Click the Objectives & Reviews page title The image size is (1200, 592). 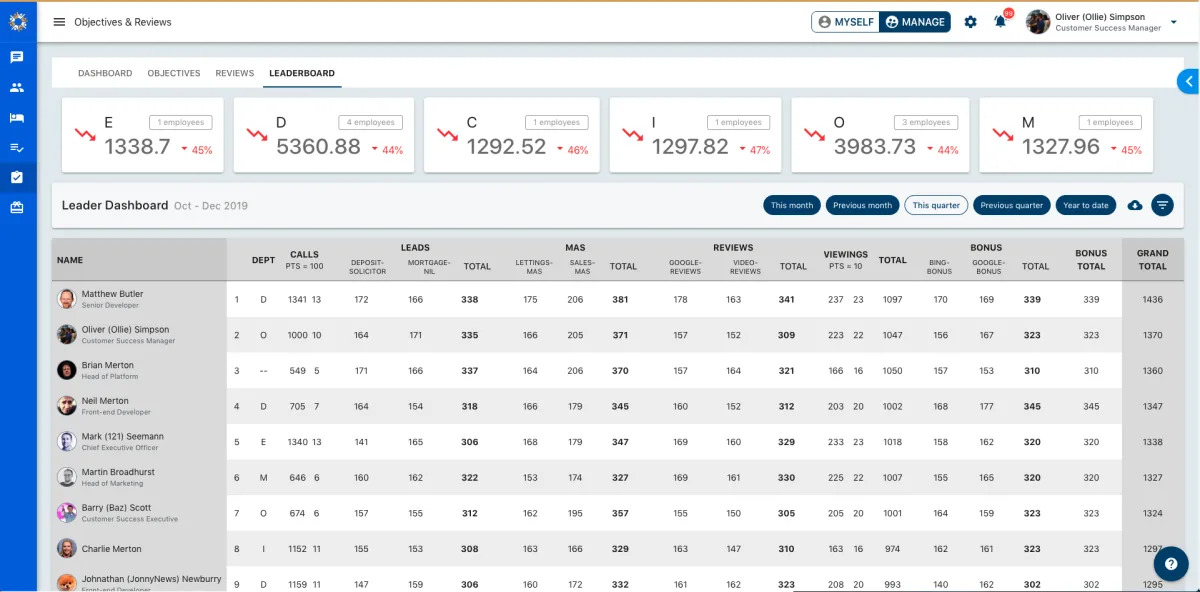tap(122, 22)
